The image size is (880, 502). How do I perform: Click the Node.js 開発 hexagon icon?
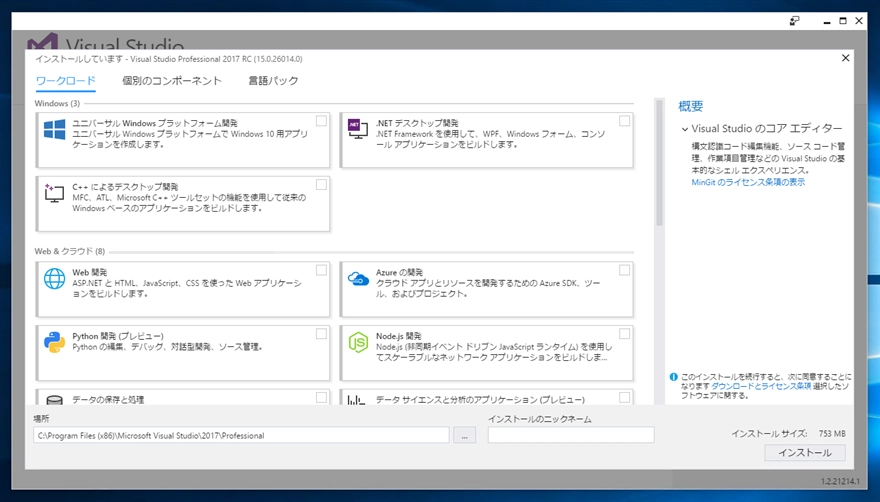click(358, 342)
